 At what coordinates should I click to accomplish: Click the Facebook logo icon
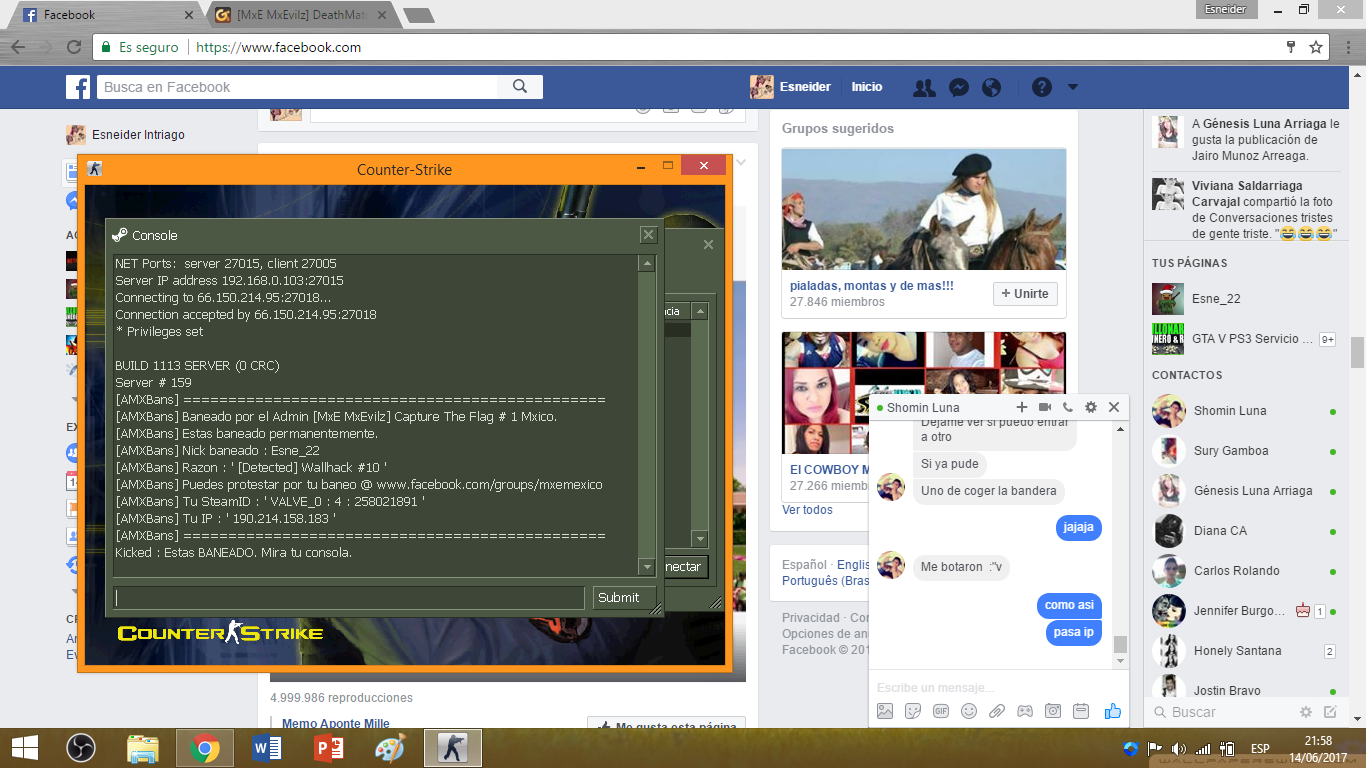tap(78, 87)
